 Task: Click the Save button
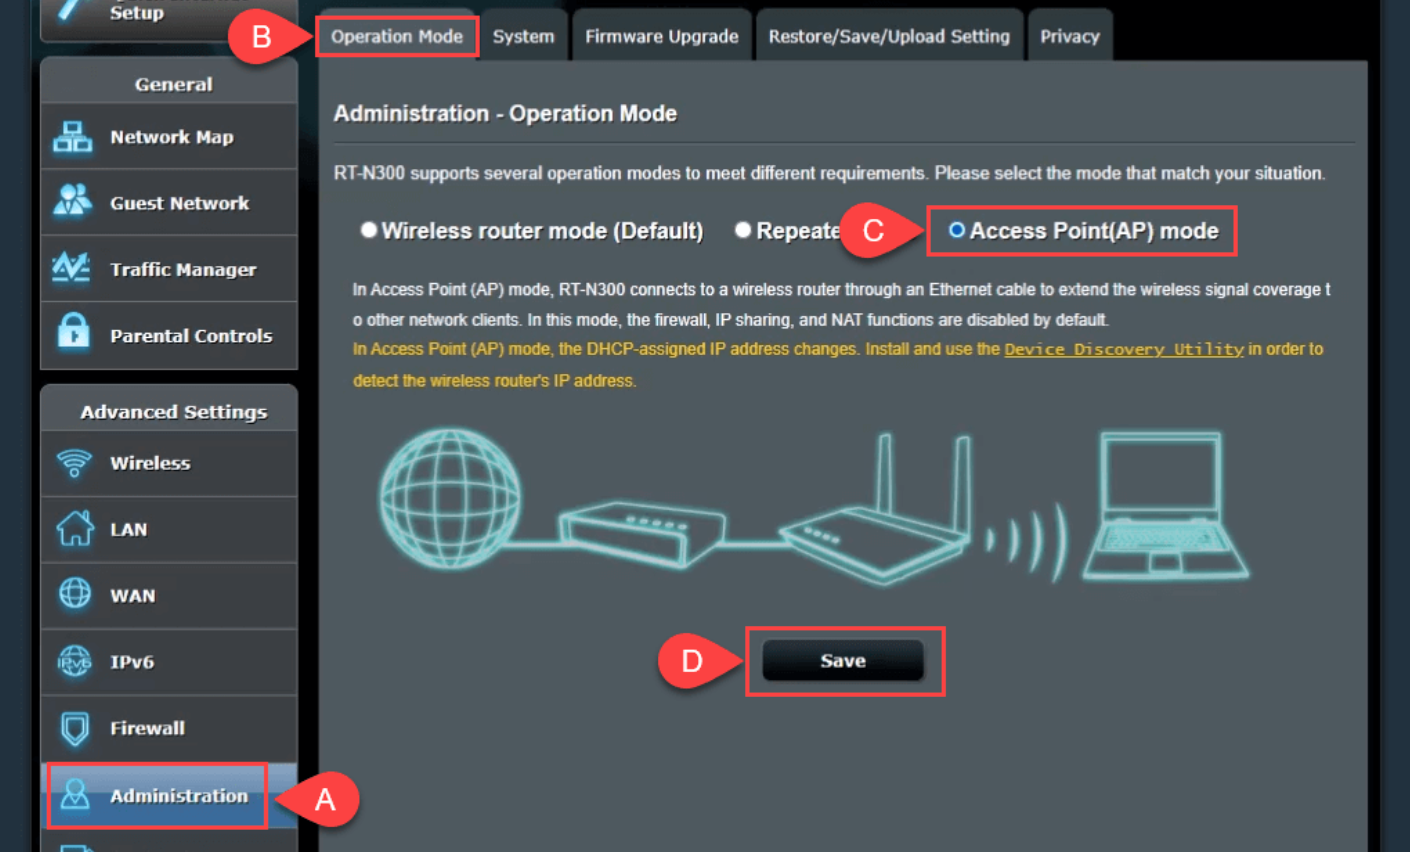pos(843,661)
